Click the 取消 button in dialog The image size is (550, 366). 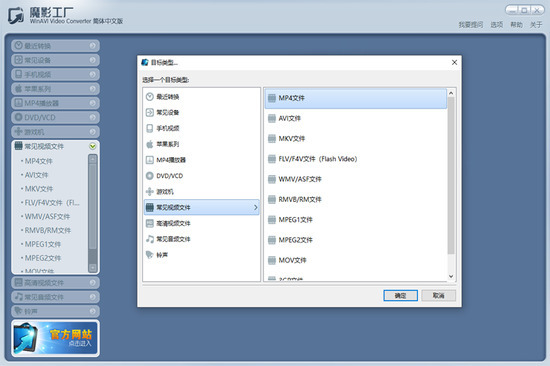[x=438, y=295]
